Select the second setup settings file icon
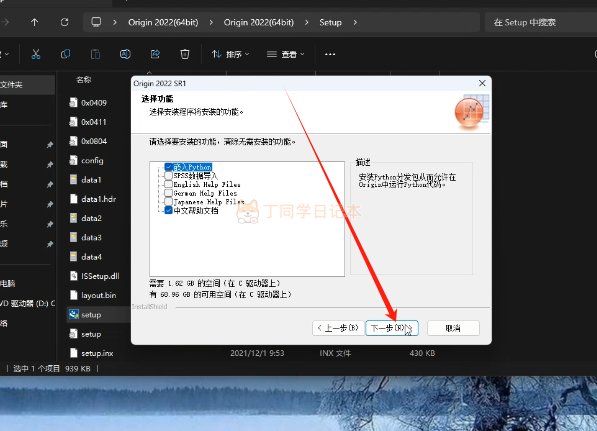Screen dimensions: 597x431 pyautogui.click(x=73, y=334)
